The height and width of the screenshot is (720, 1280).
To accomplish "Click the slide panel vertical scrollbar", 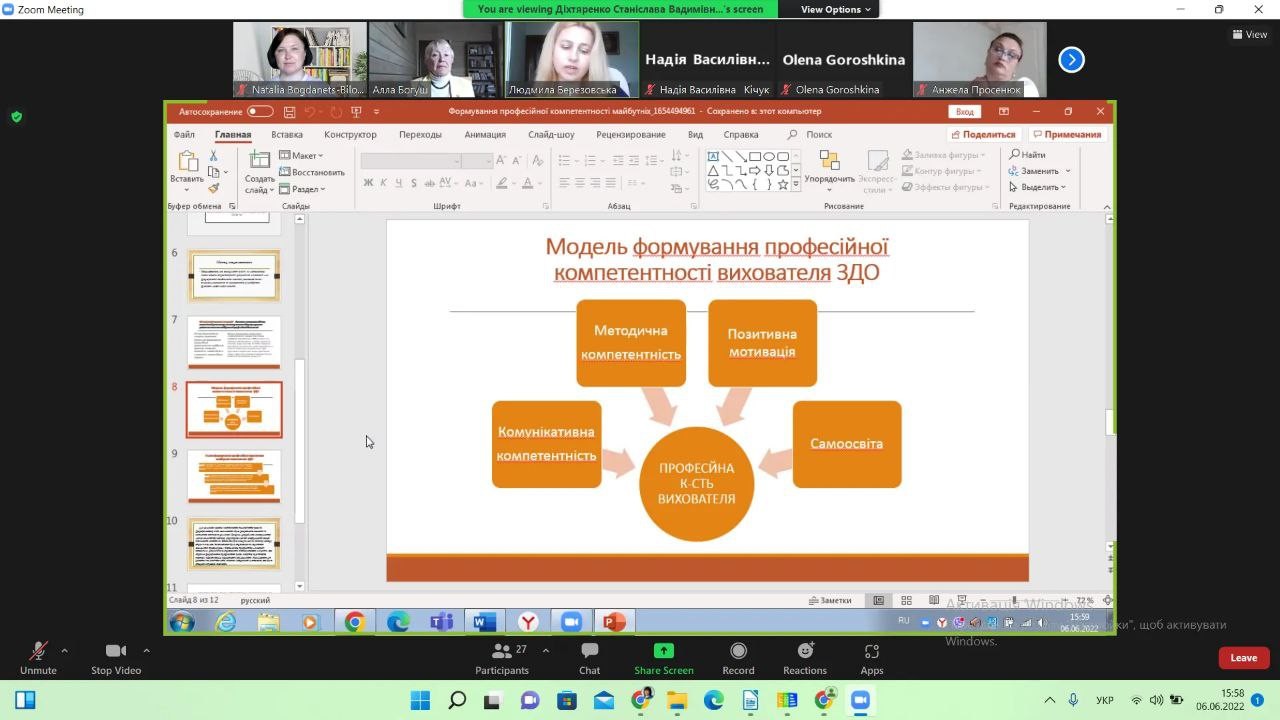I will (299, 440).
